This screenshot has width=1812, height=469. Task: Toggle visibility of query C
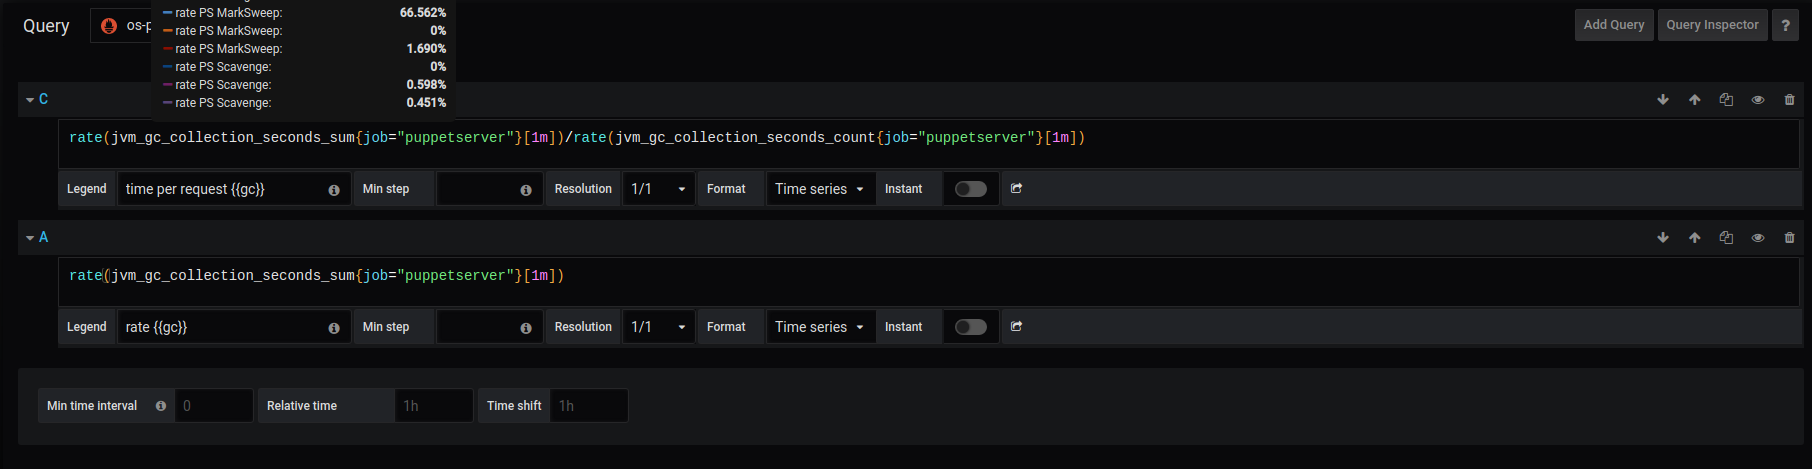1758,100
